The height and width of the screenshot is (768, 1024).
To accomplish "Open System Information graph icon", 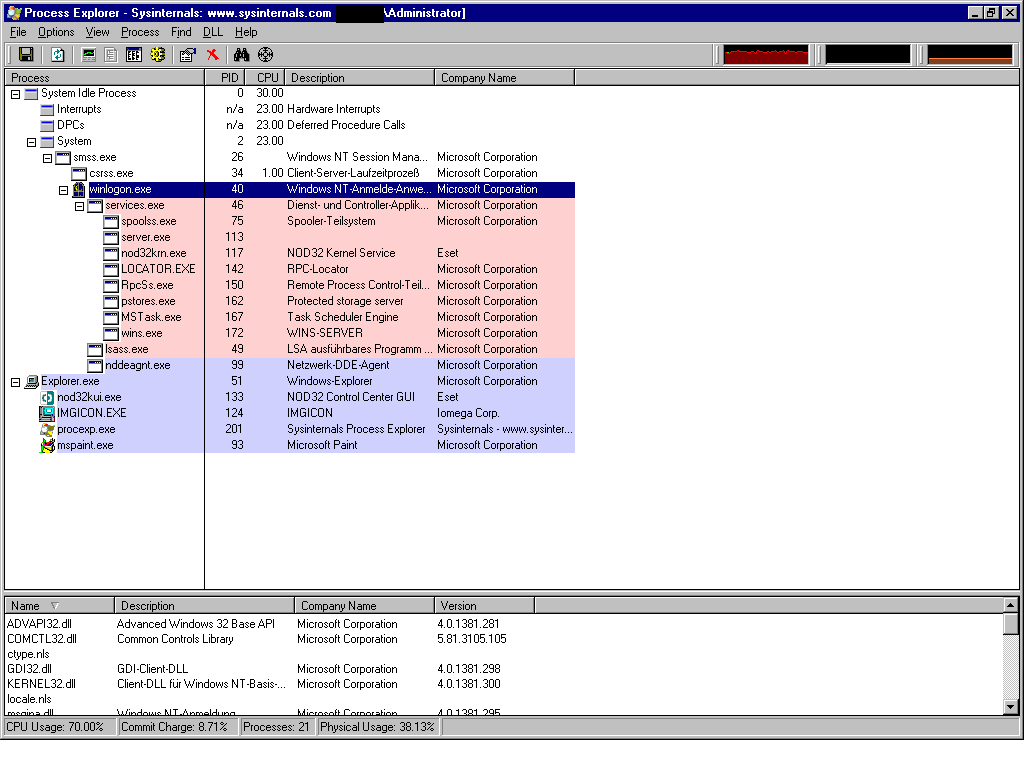I will coord(89,55).
